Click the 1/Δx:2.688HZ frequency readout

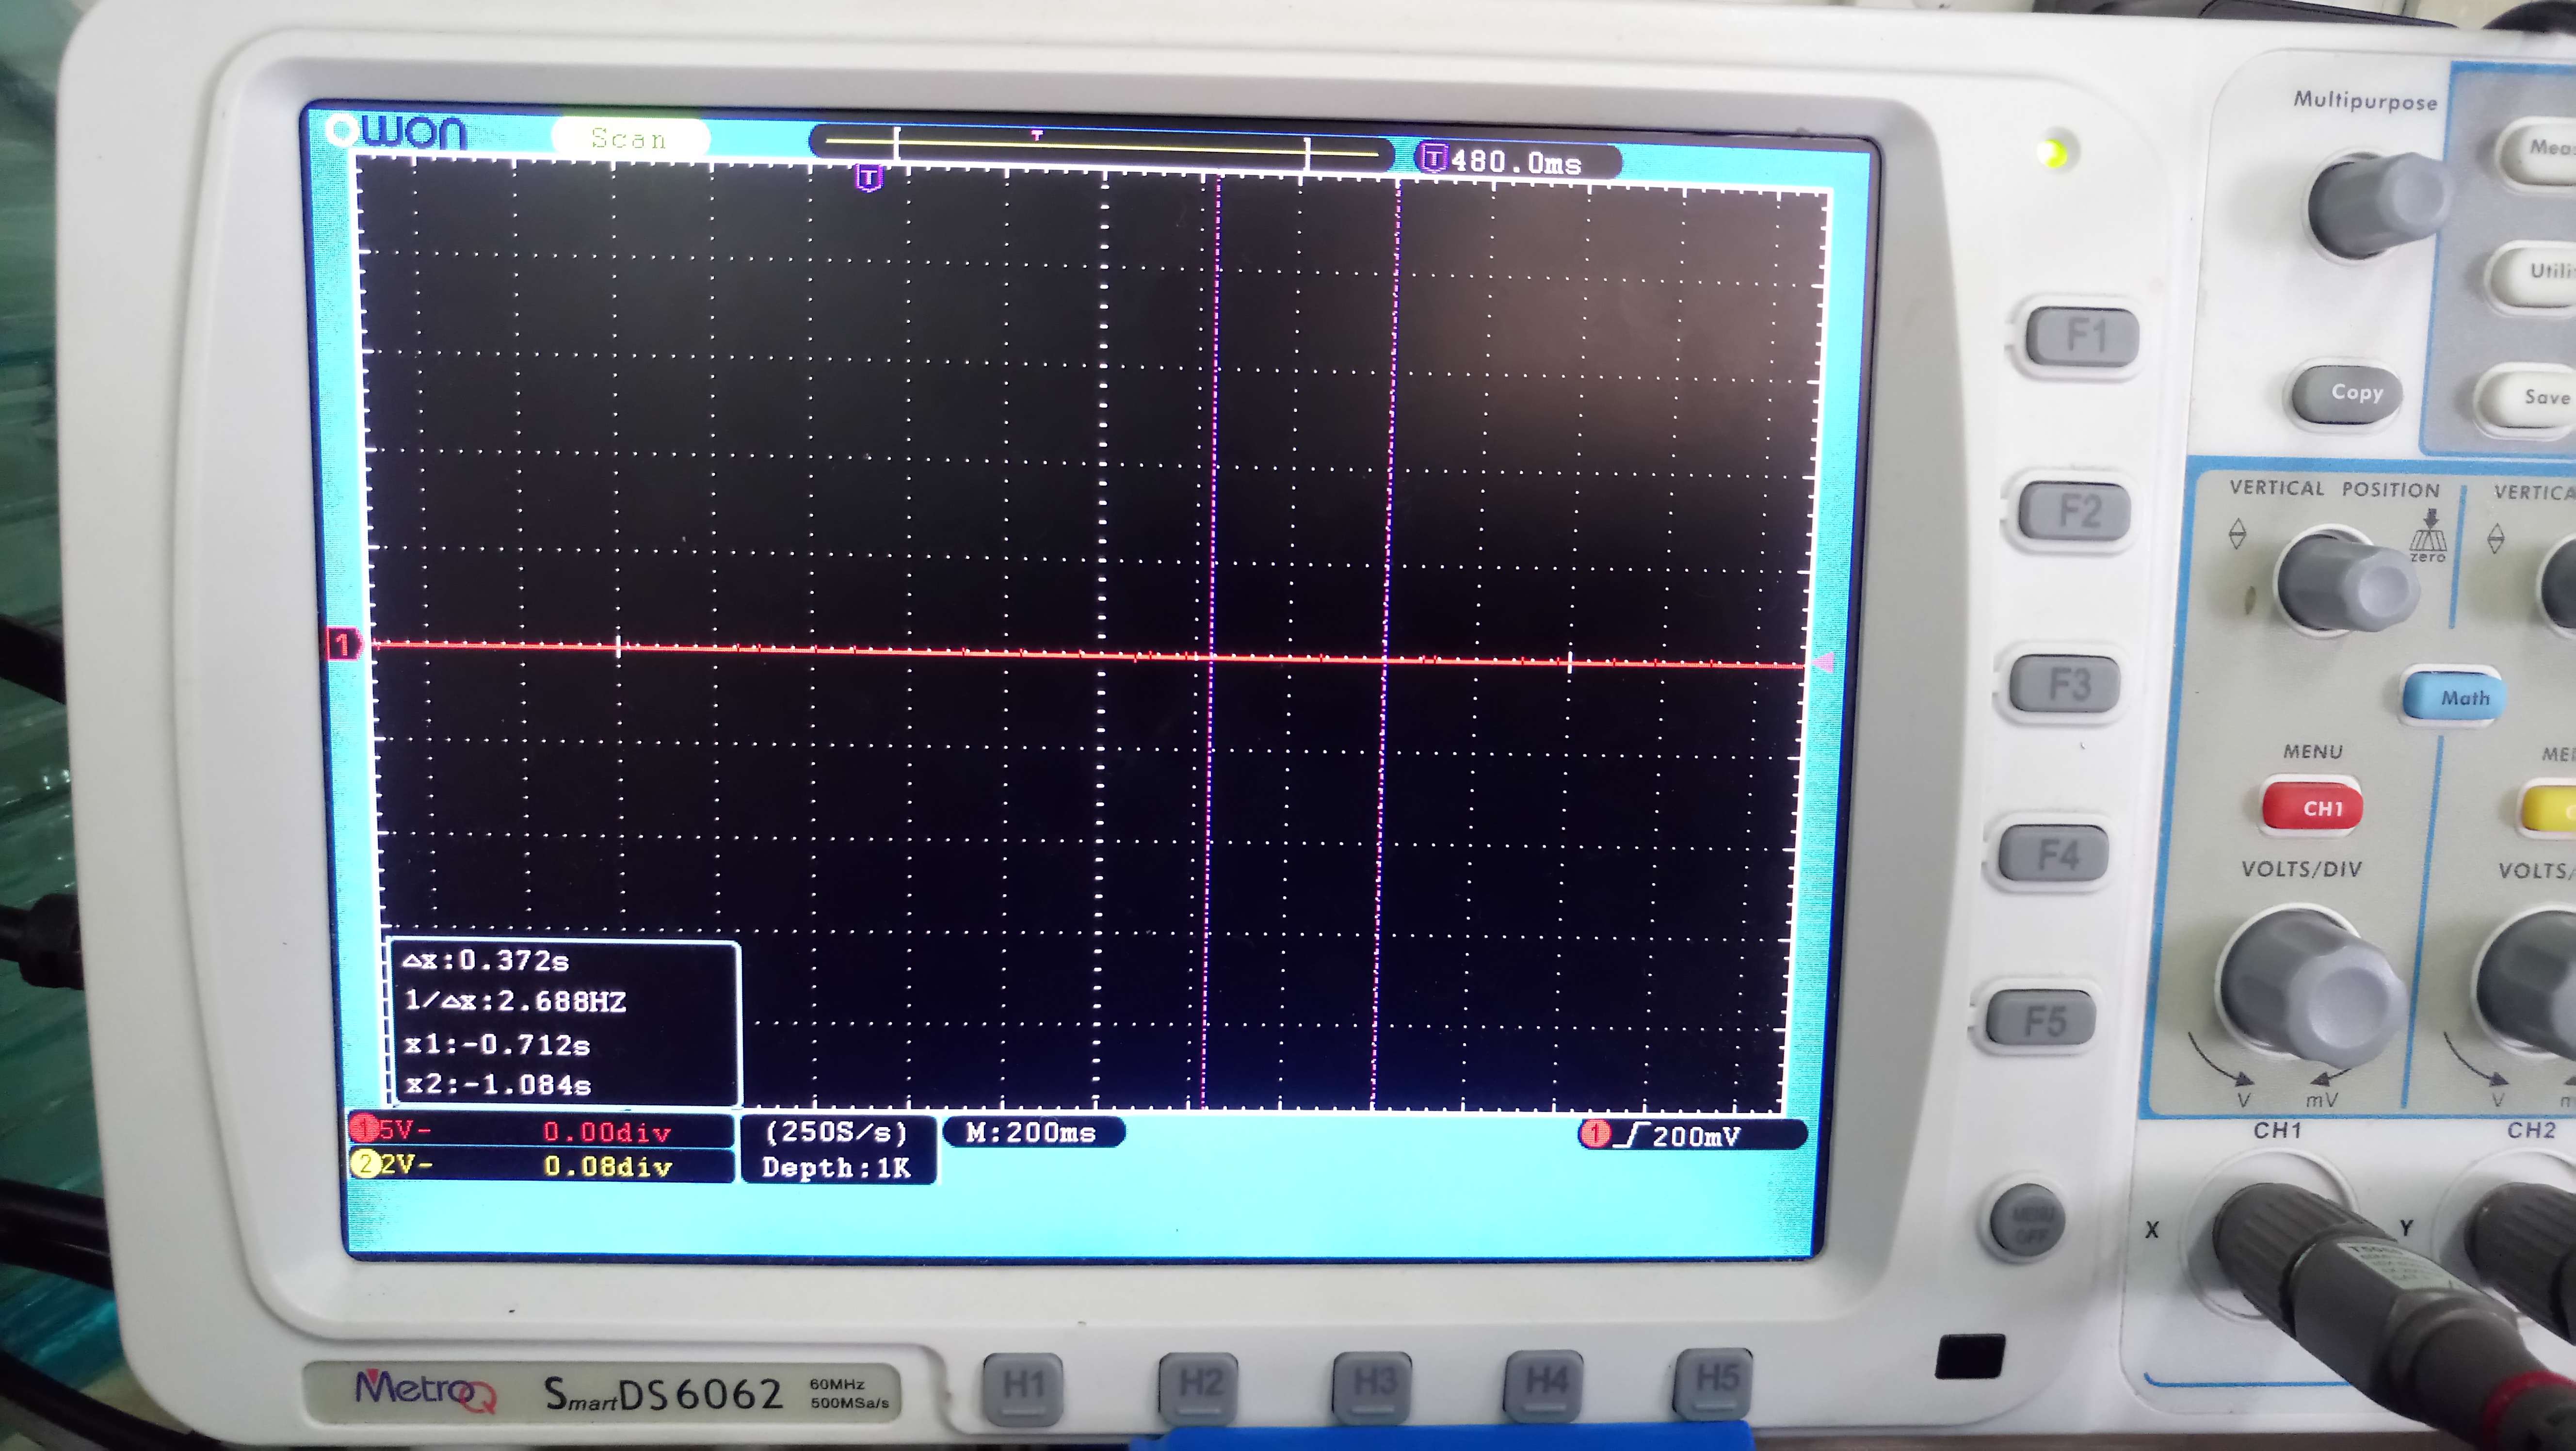tap(515, 1001)
